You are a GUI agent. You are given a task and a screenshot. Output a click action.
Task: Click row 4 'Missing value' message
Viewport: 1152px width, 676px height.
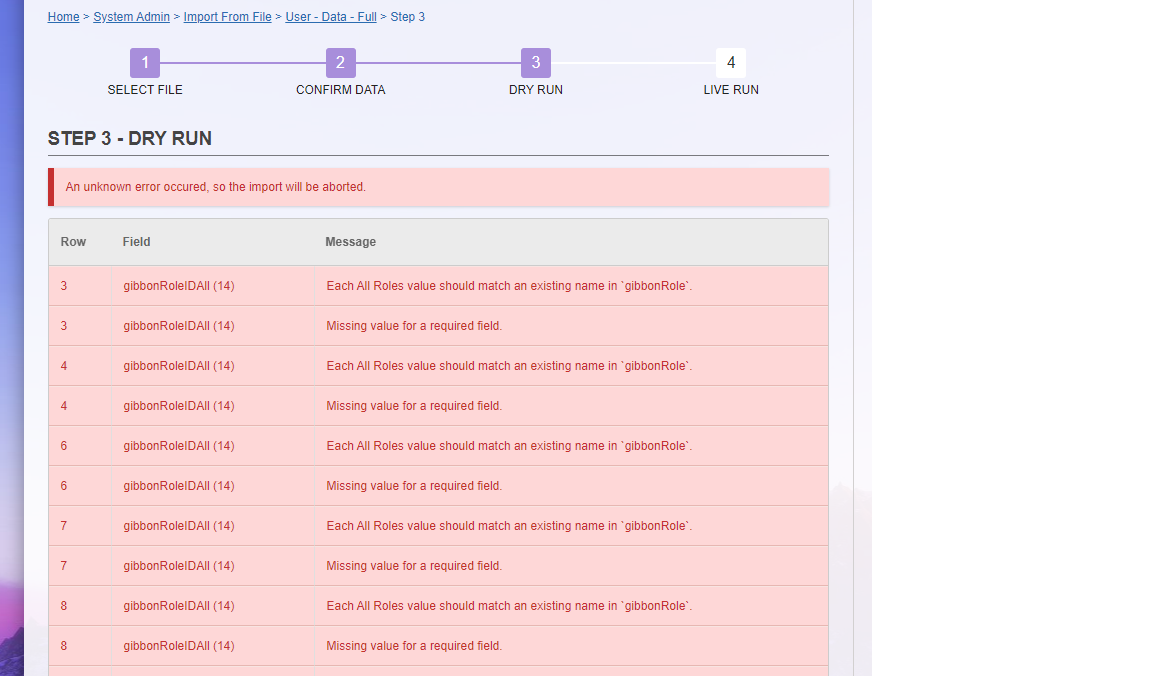tap(414, 406)
